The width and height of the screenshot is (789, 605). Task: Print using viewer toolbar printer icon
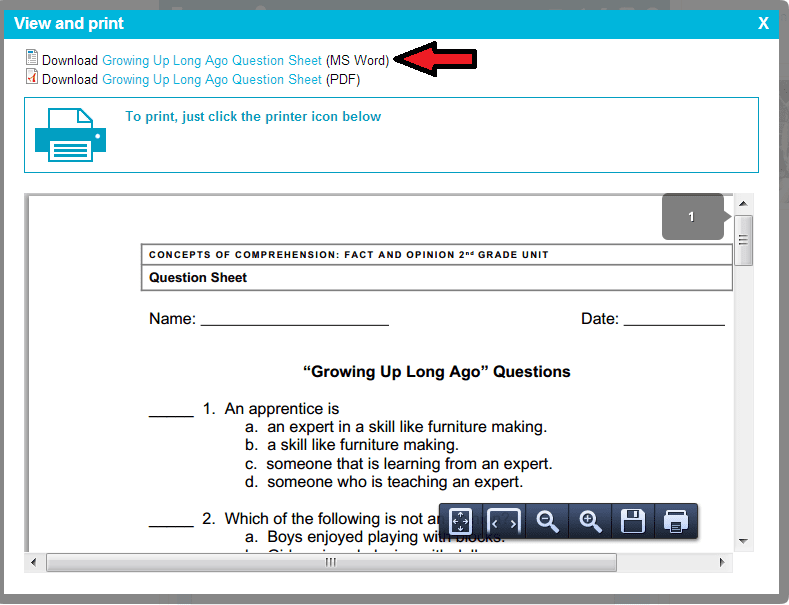tap(676, 521)
